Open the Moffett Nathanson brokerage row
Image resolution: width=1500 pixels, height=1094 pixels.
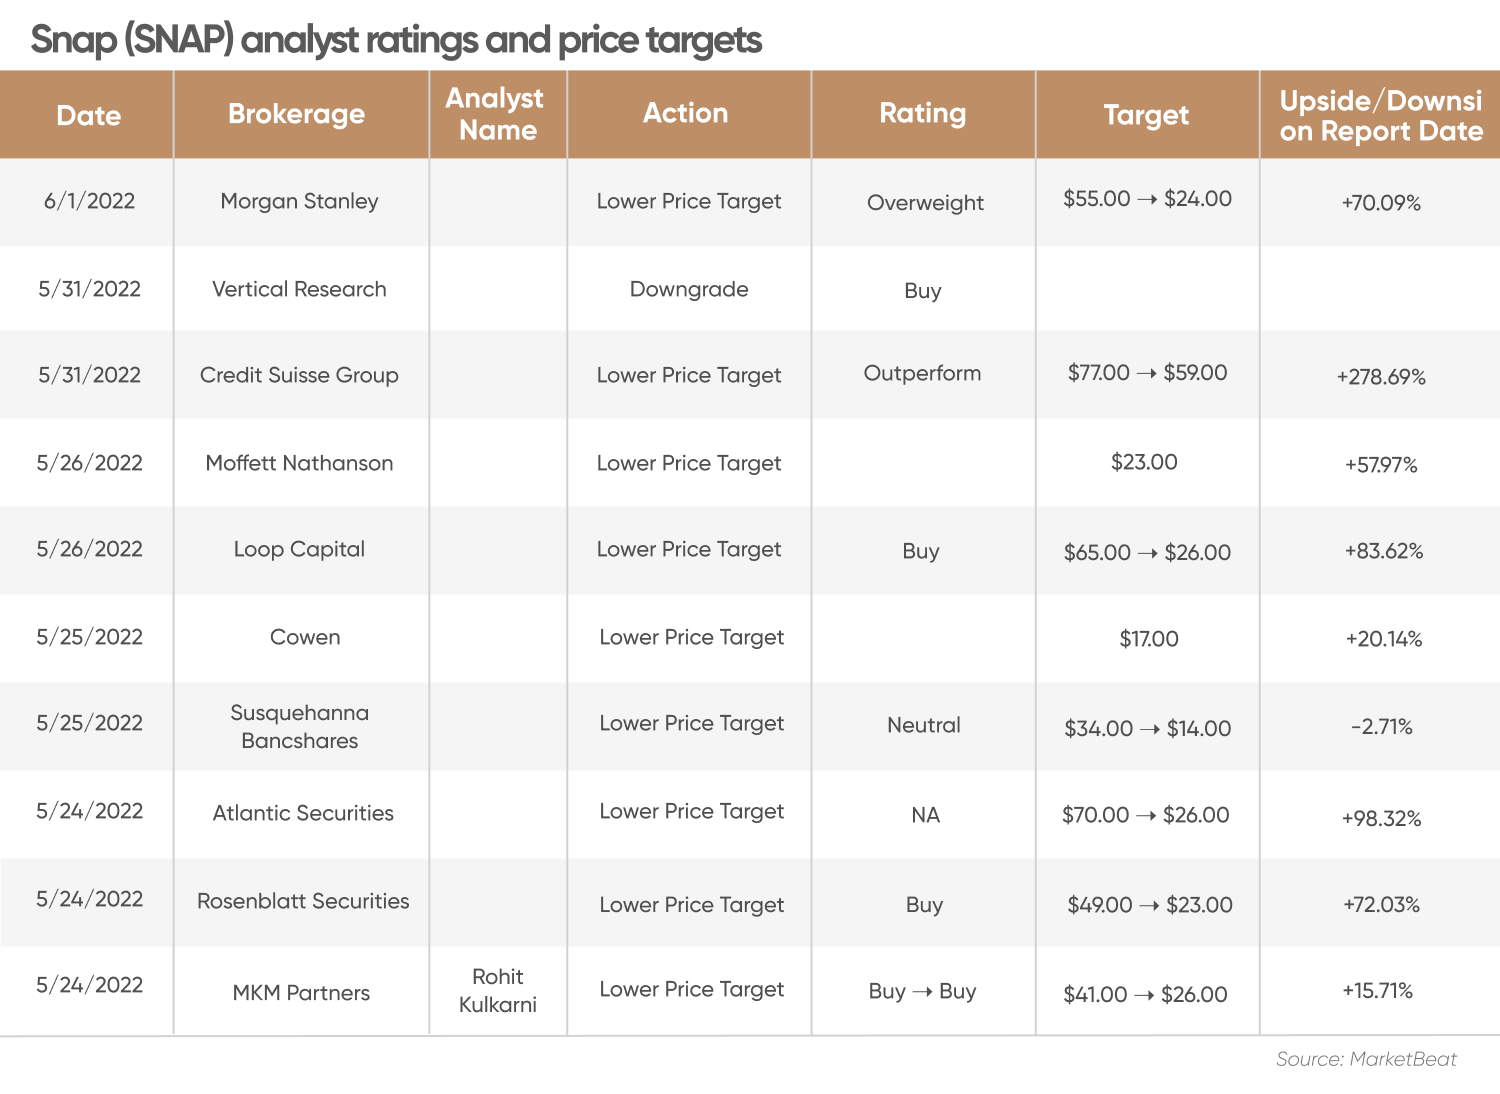(299, 463)
